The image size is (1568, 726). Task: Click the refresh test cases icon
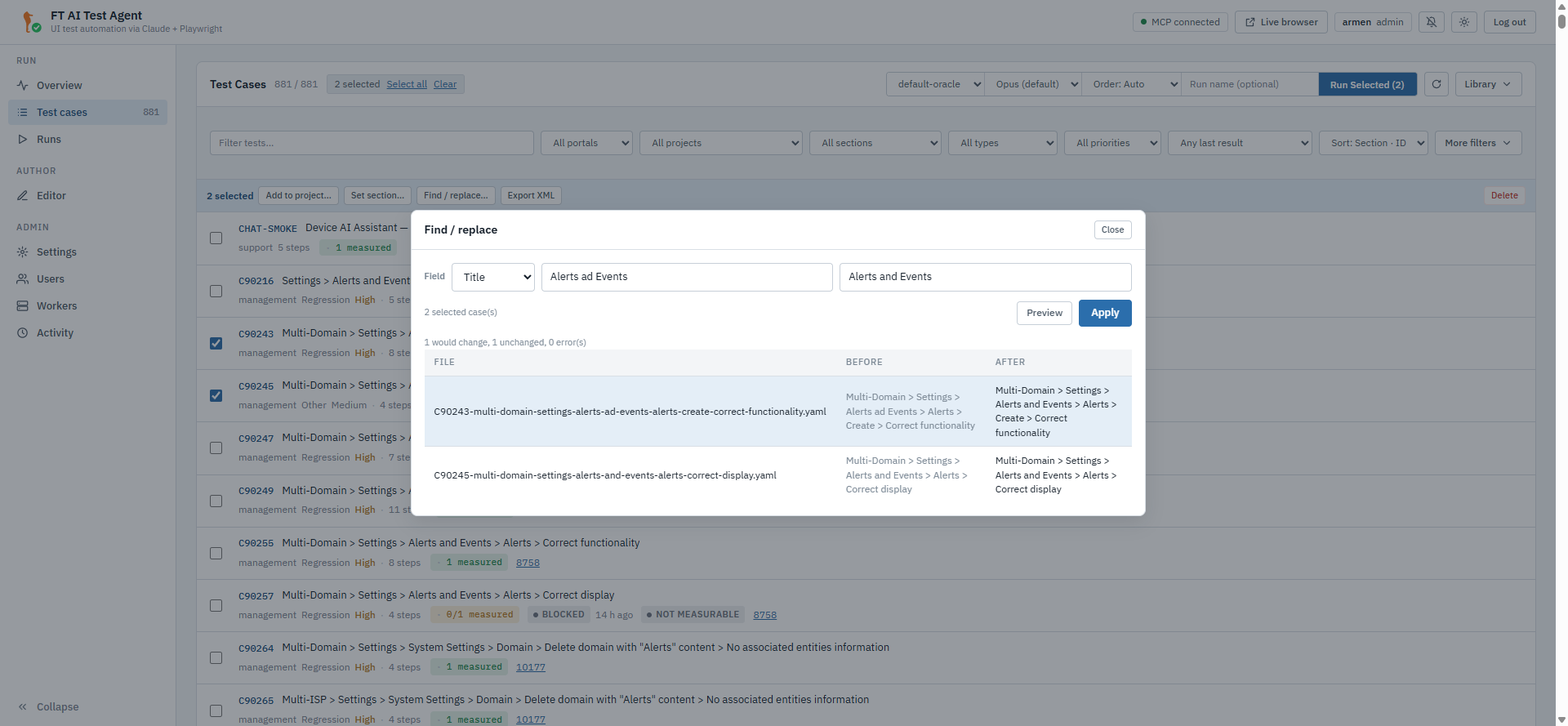point(1436,85)
